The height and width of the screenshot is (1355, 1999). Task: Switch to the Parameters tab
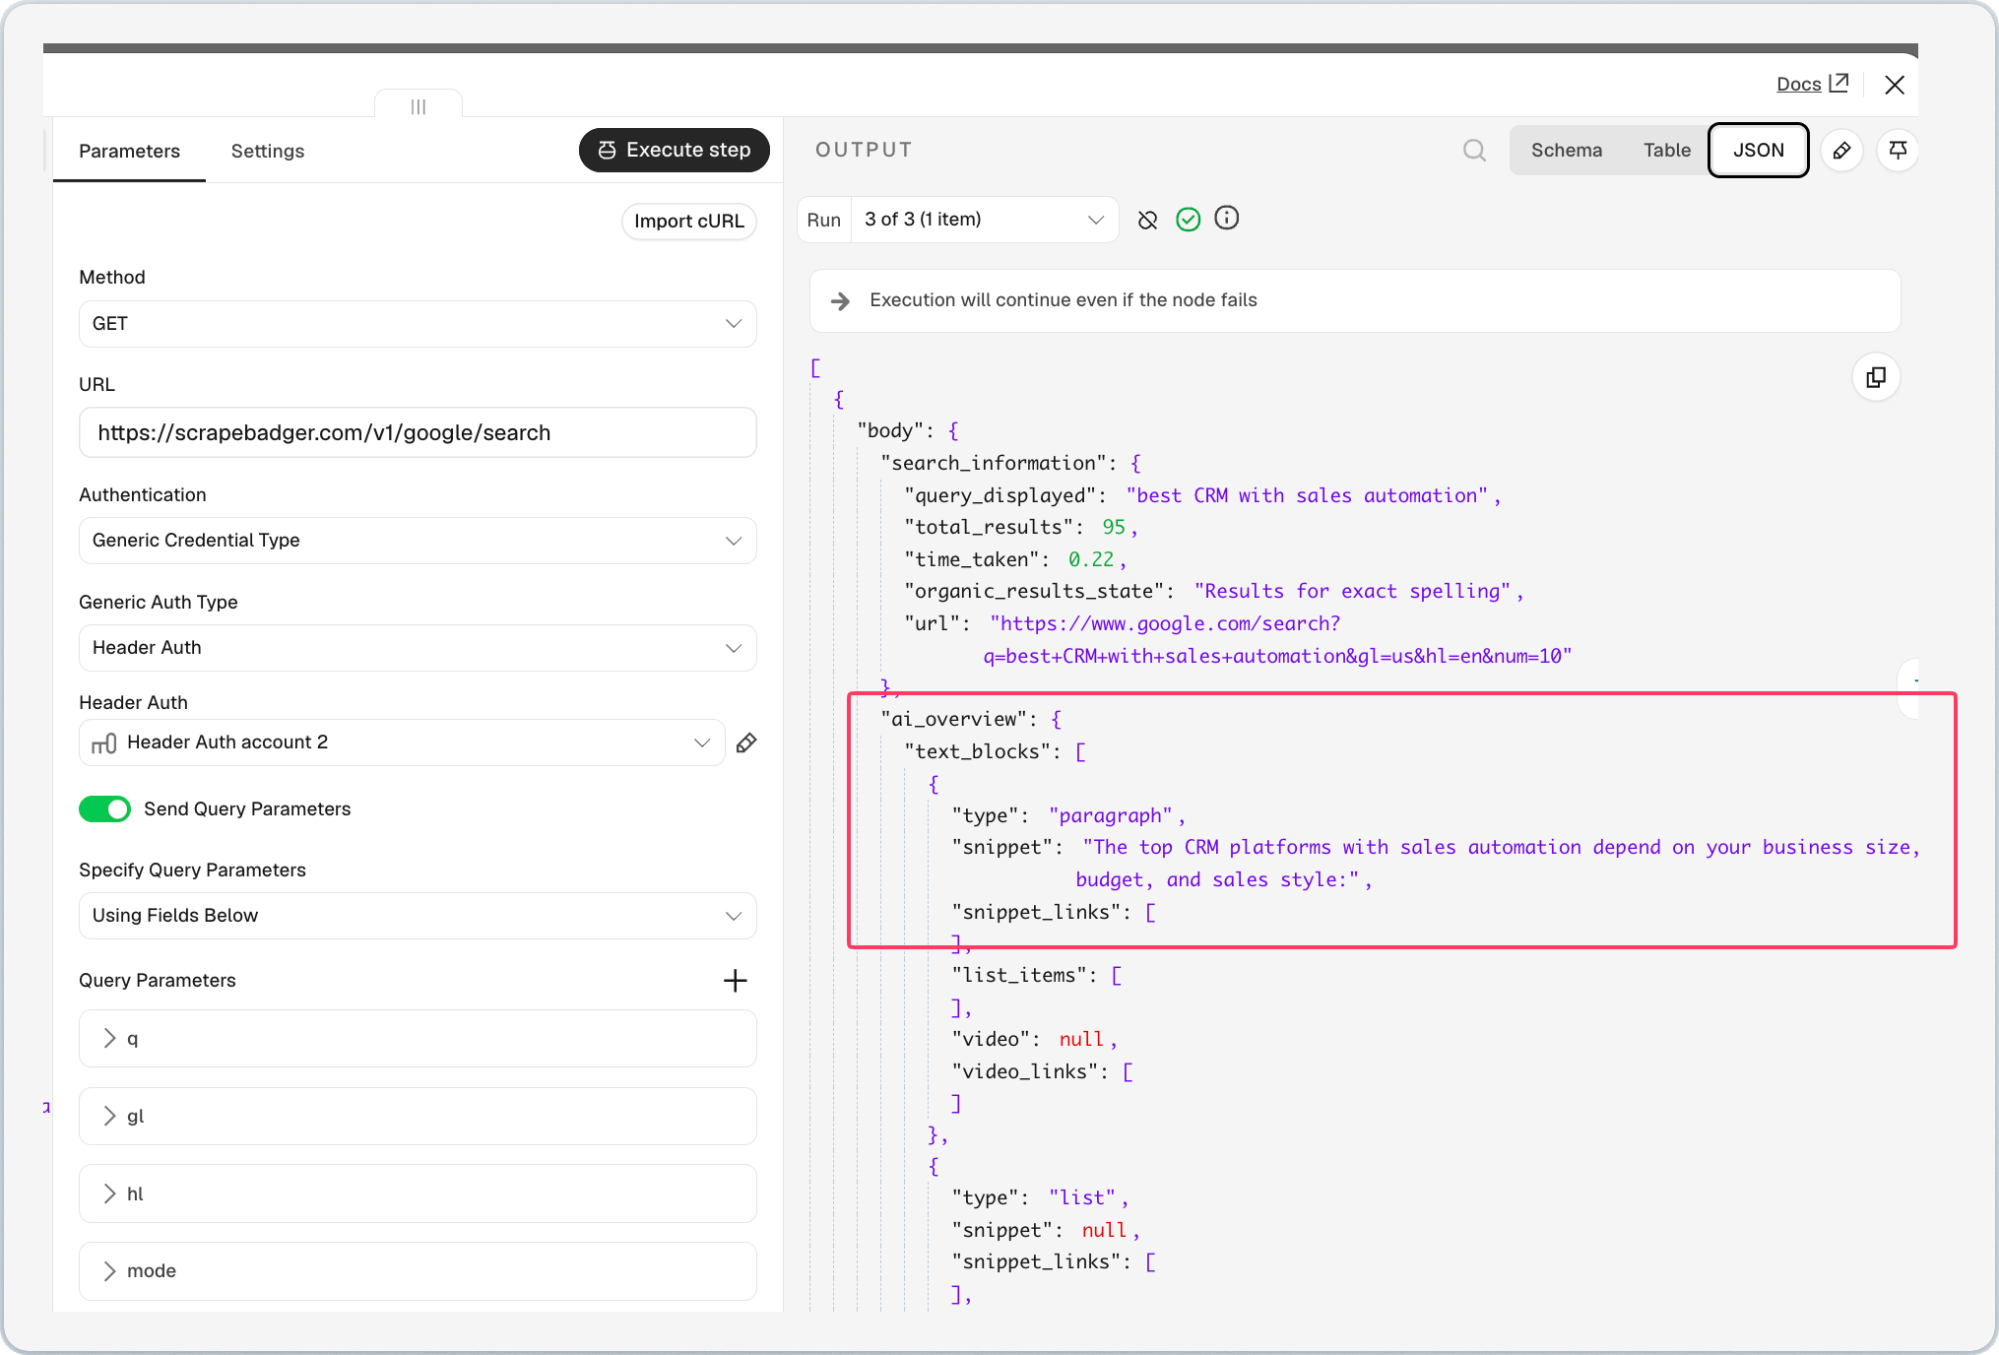click(x=130, y=151)
